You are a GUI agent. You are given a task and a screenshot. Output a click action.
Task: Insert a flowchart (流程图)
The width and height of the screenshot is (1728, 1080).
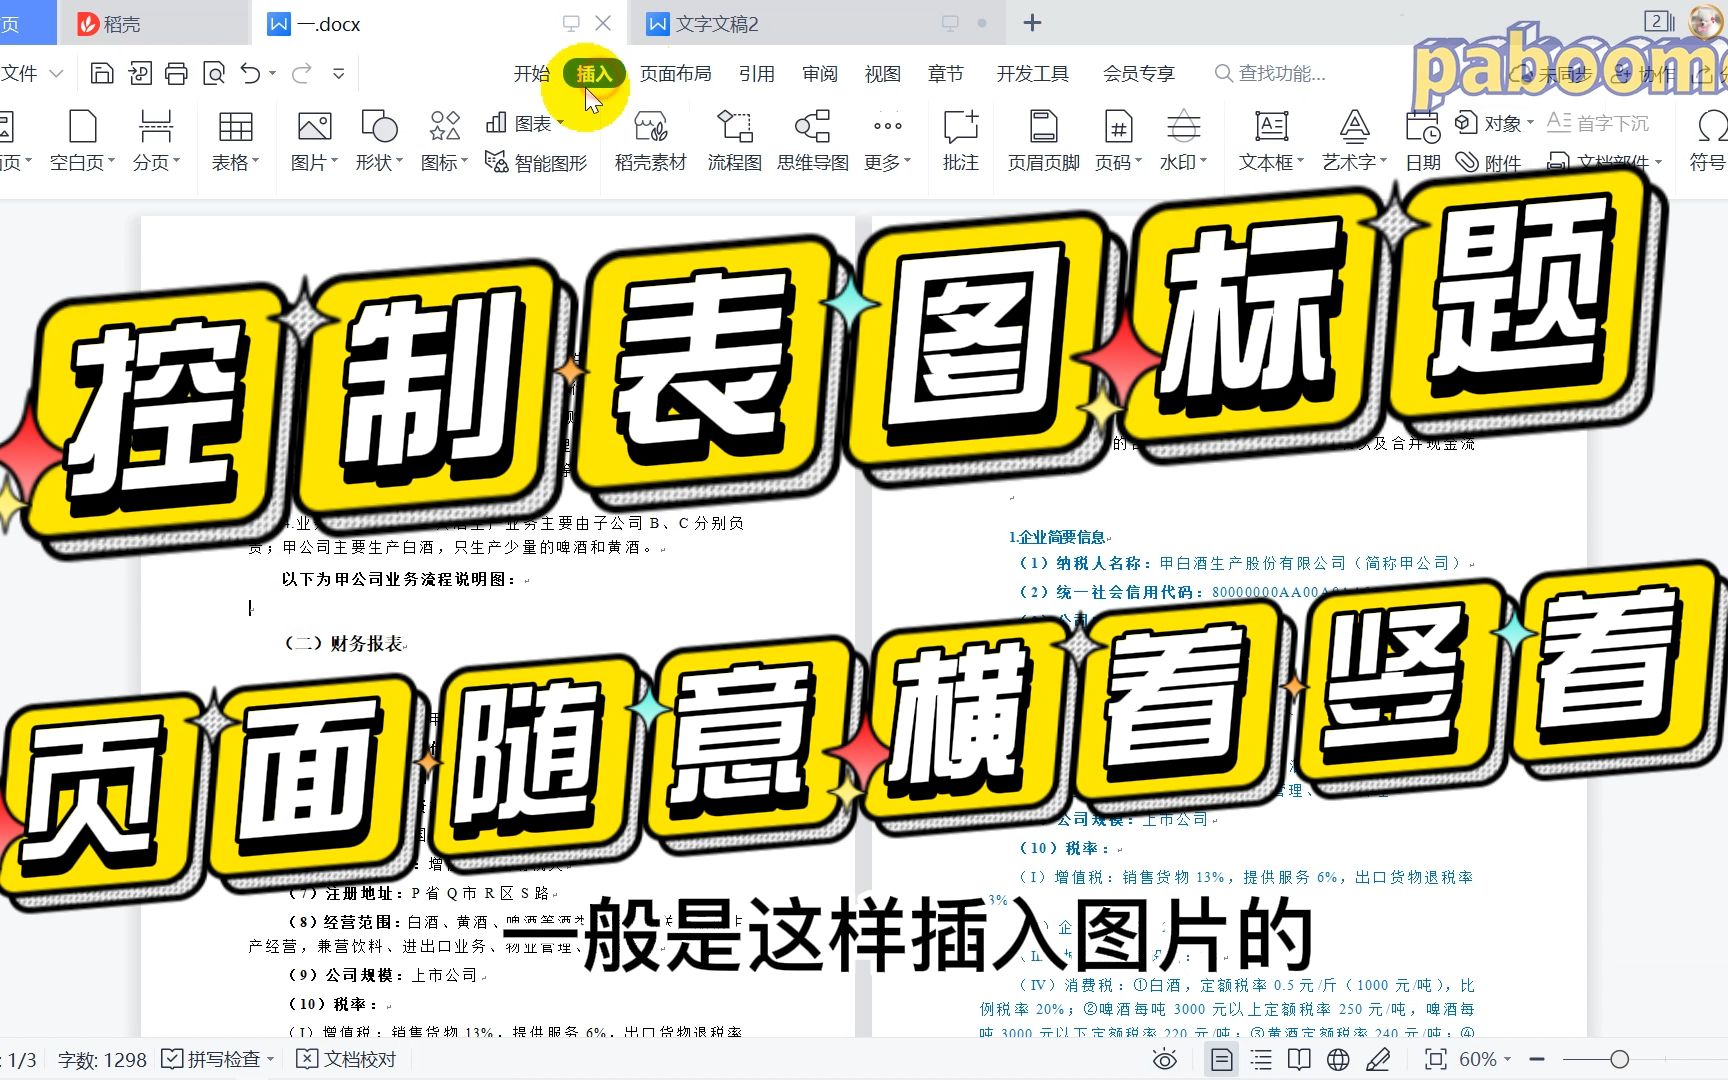[735, 140]
